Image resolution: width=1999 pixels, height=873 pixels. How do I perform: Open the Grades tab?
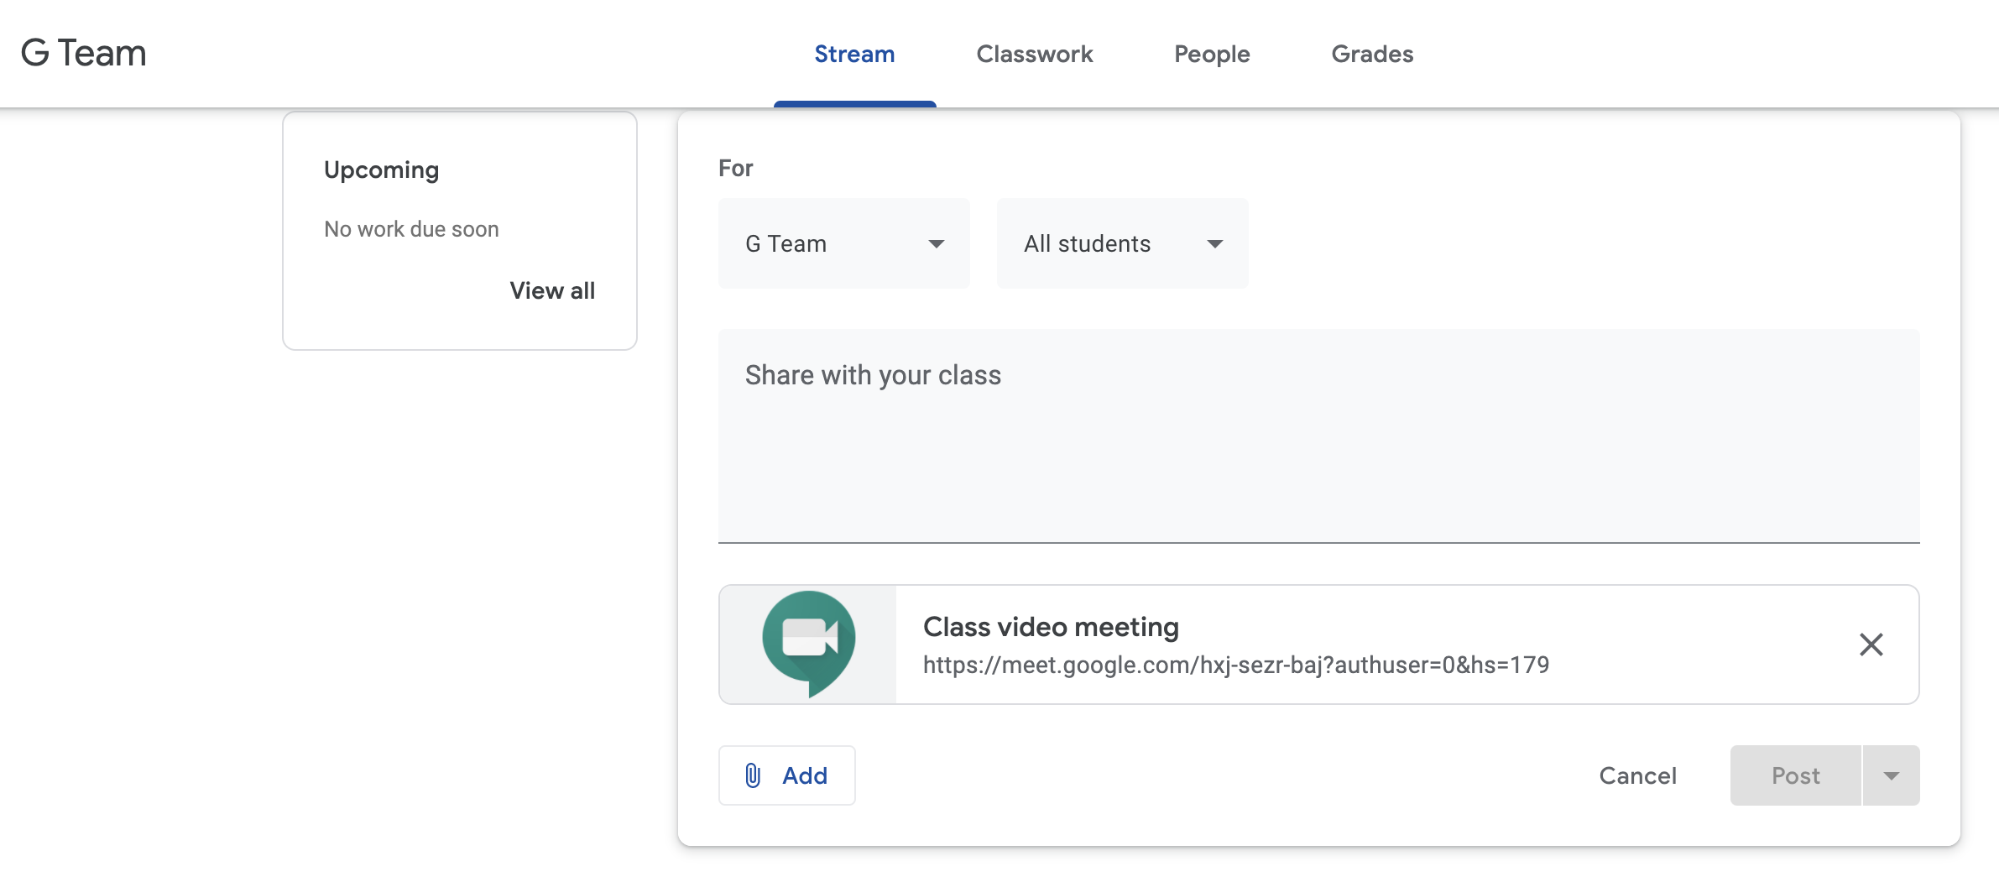point(1371,54)
